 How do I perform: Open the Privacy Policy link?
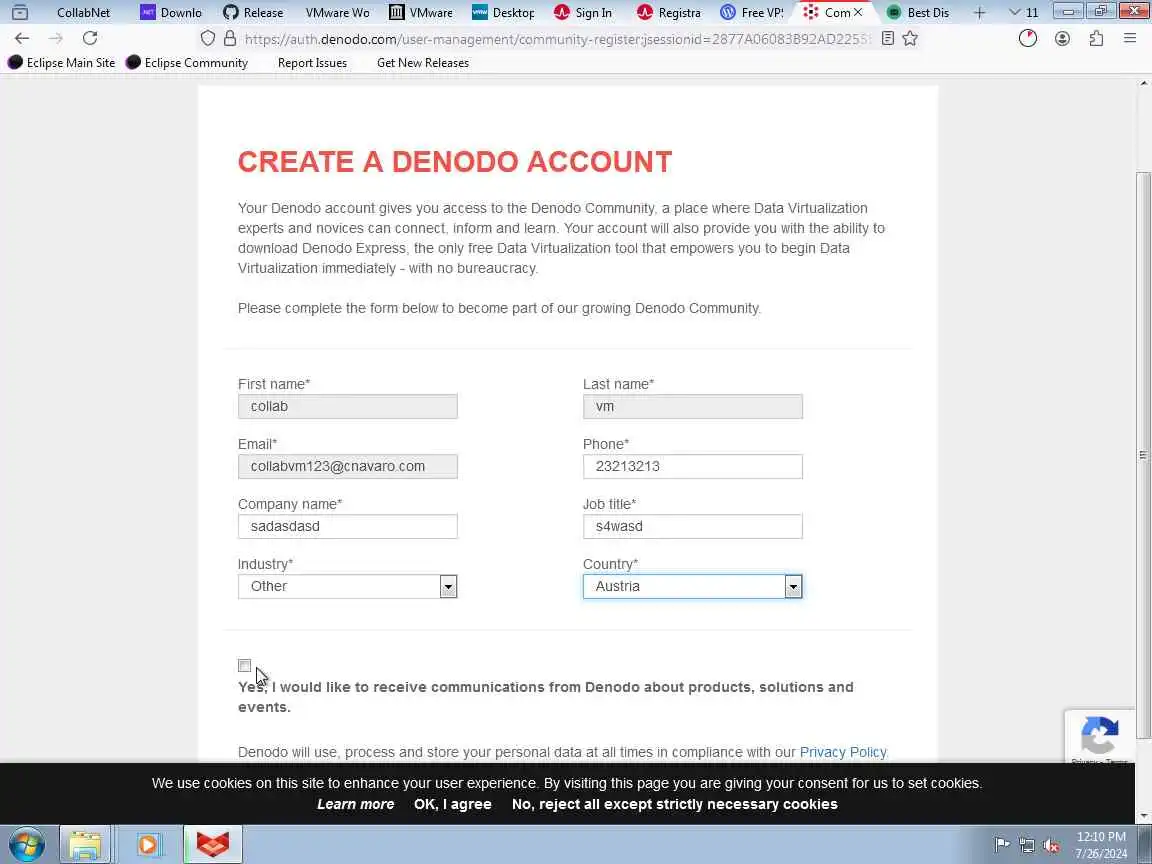point(843,752)
